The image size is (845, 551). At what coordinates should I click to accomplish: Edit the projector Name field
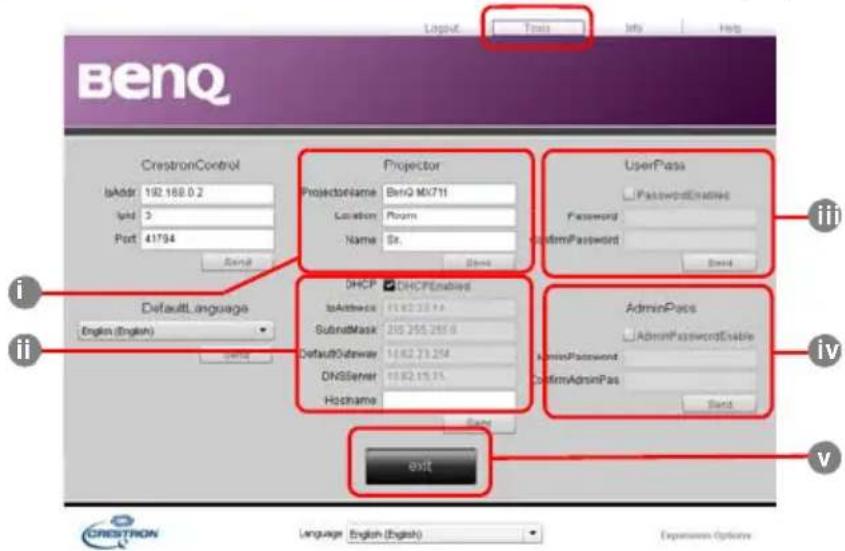coord(448,240)
